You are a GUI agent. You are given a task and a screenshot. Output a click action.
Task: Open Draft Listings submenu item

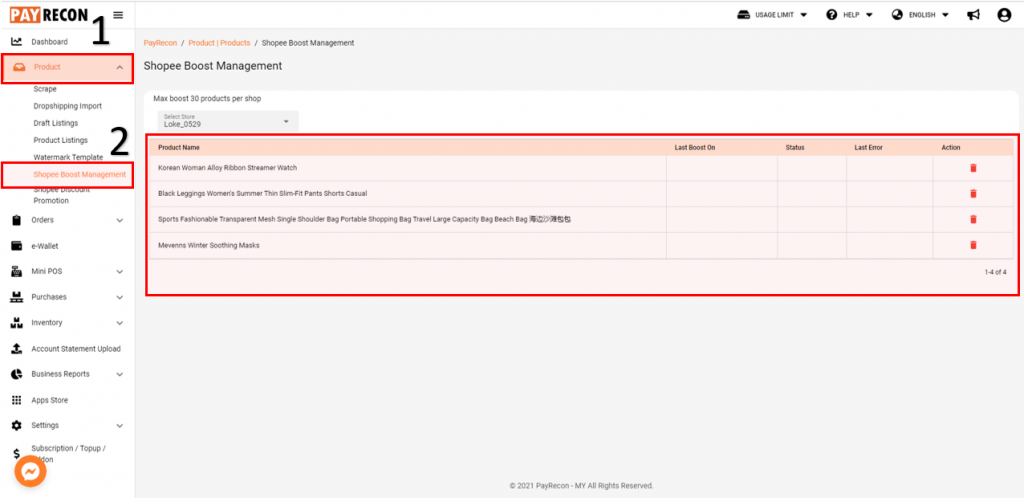point(56,123)
